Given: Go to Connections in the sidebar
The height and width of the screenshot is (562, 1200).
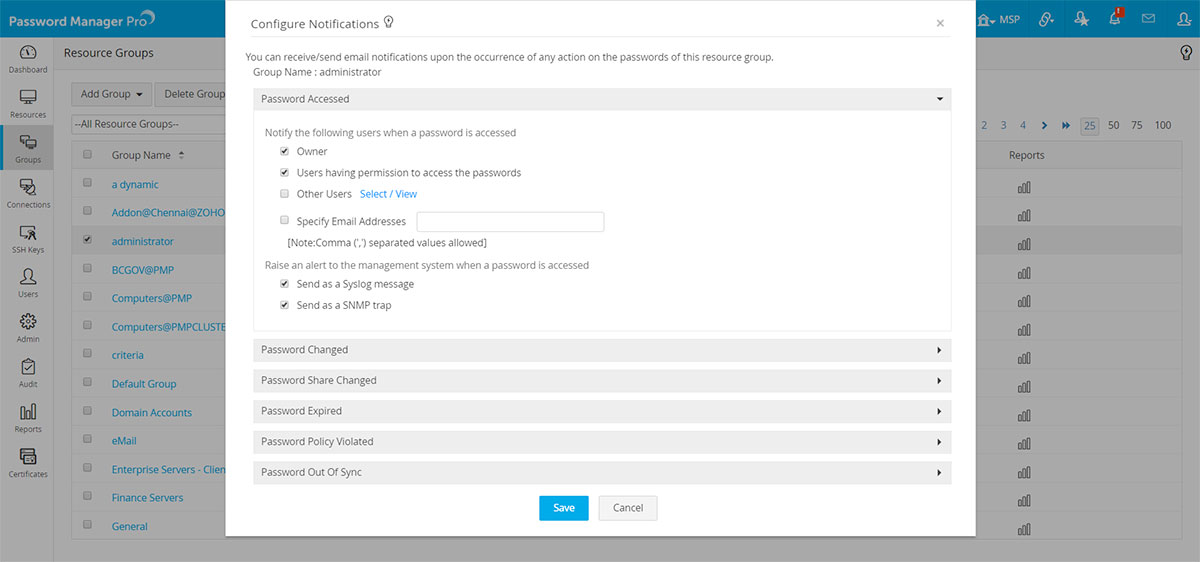Looking at the screenshot, I should [x=28, y=193].
